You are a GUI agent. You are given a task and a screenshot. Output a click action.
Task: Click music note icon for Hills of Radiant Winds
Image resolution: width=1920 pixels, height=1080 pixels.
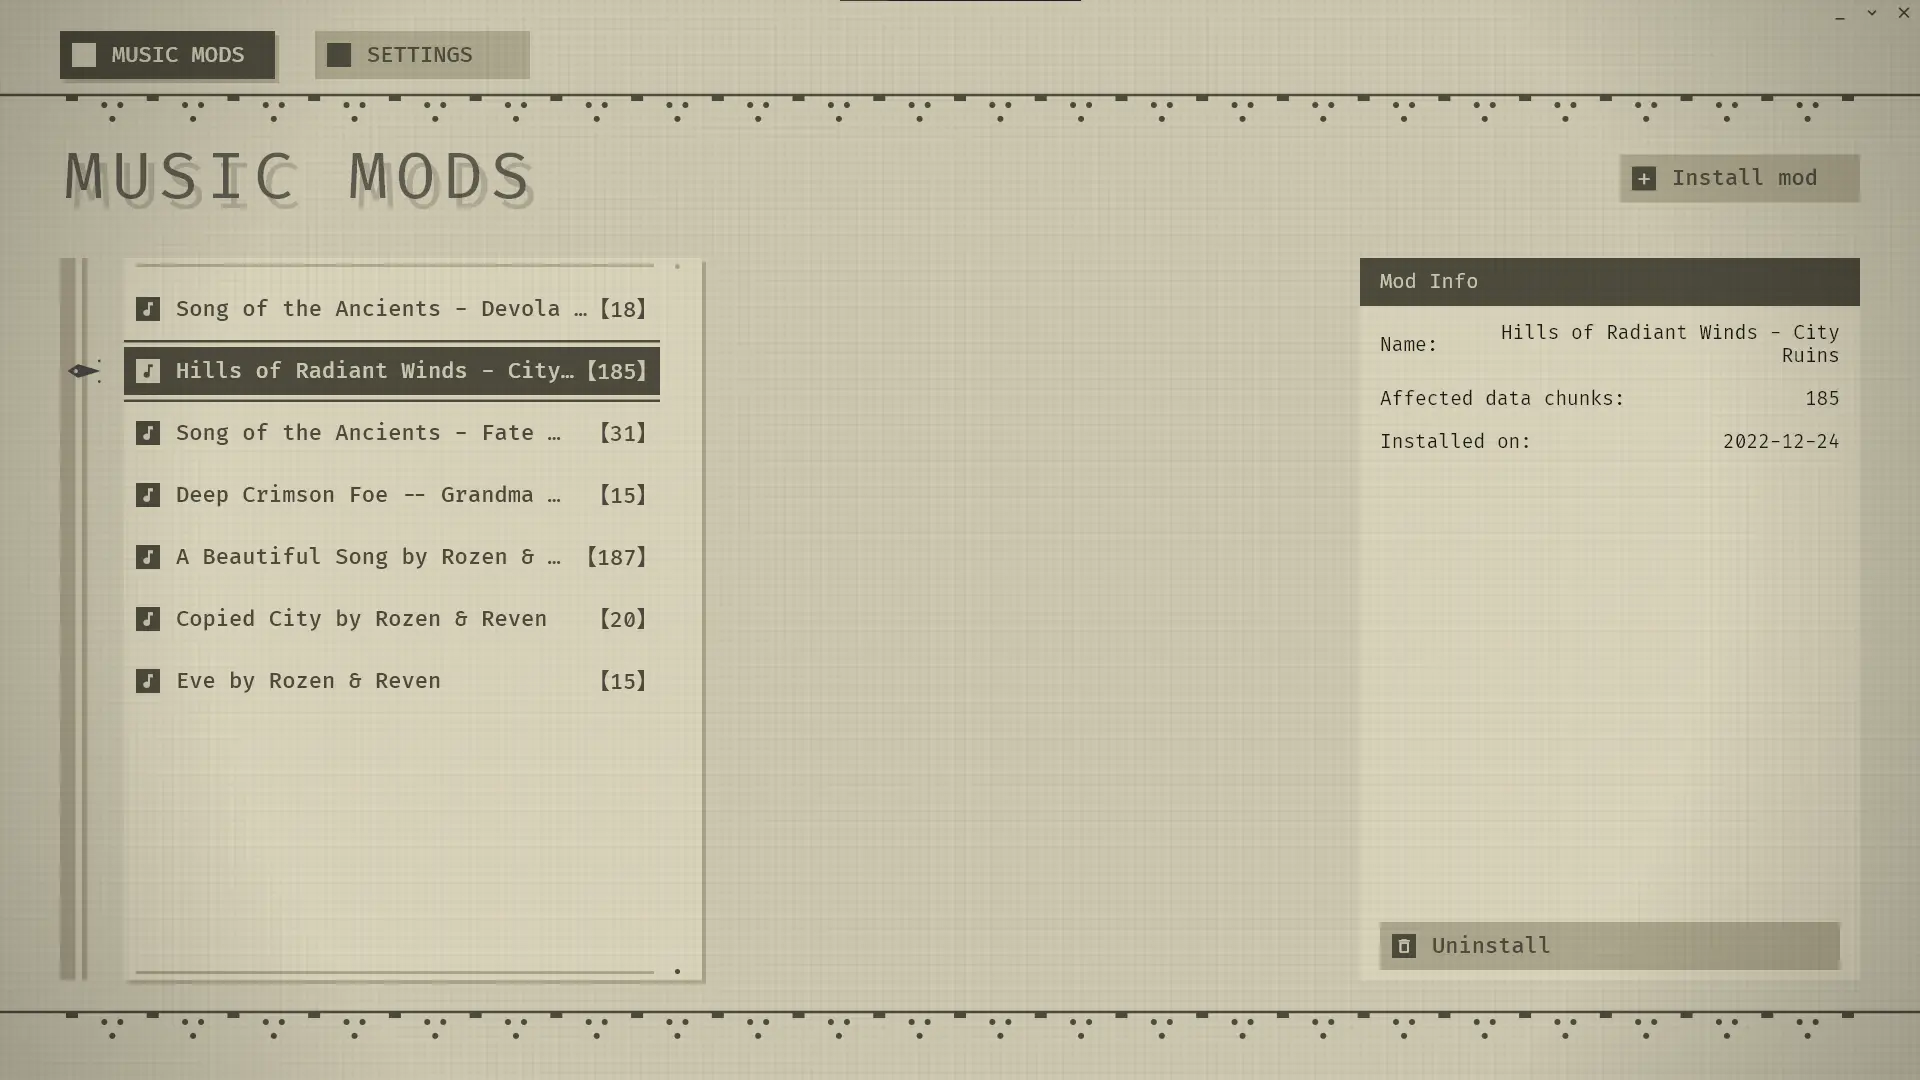coord(148,371)
